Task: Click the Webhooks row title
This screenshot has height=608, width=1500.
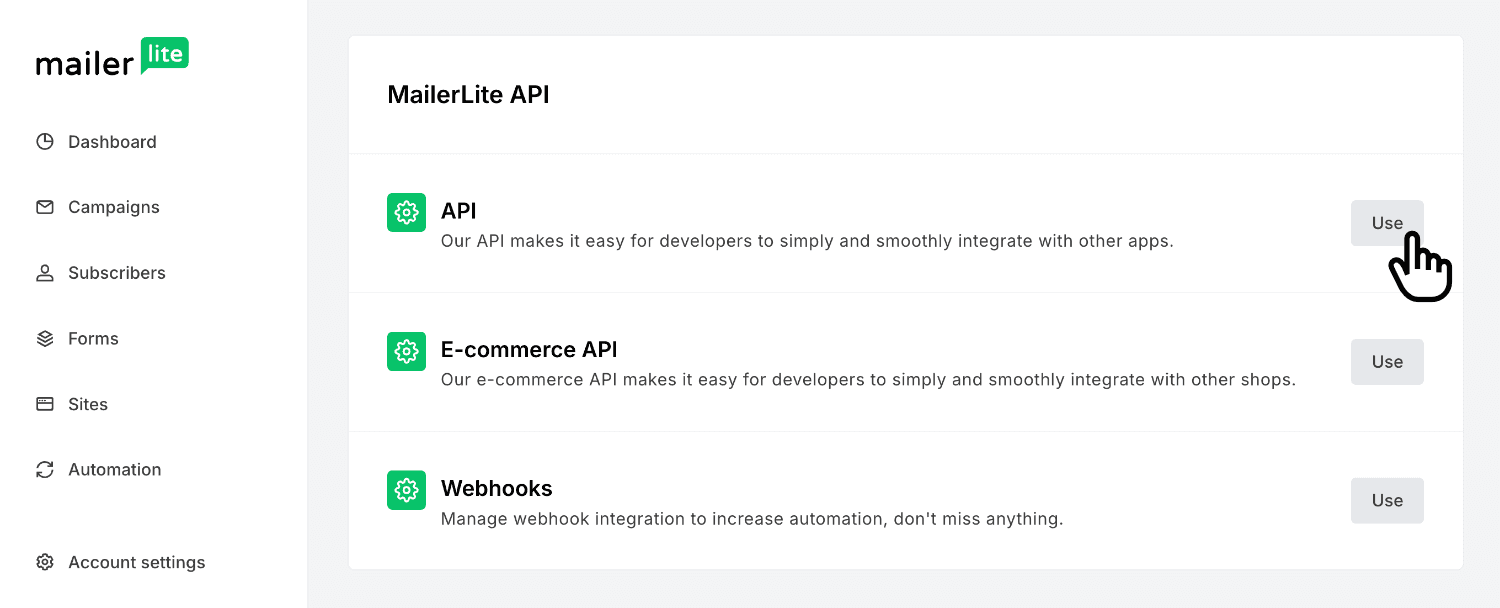Action: pos(497,489)
